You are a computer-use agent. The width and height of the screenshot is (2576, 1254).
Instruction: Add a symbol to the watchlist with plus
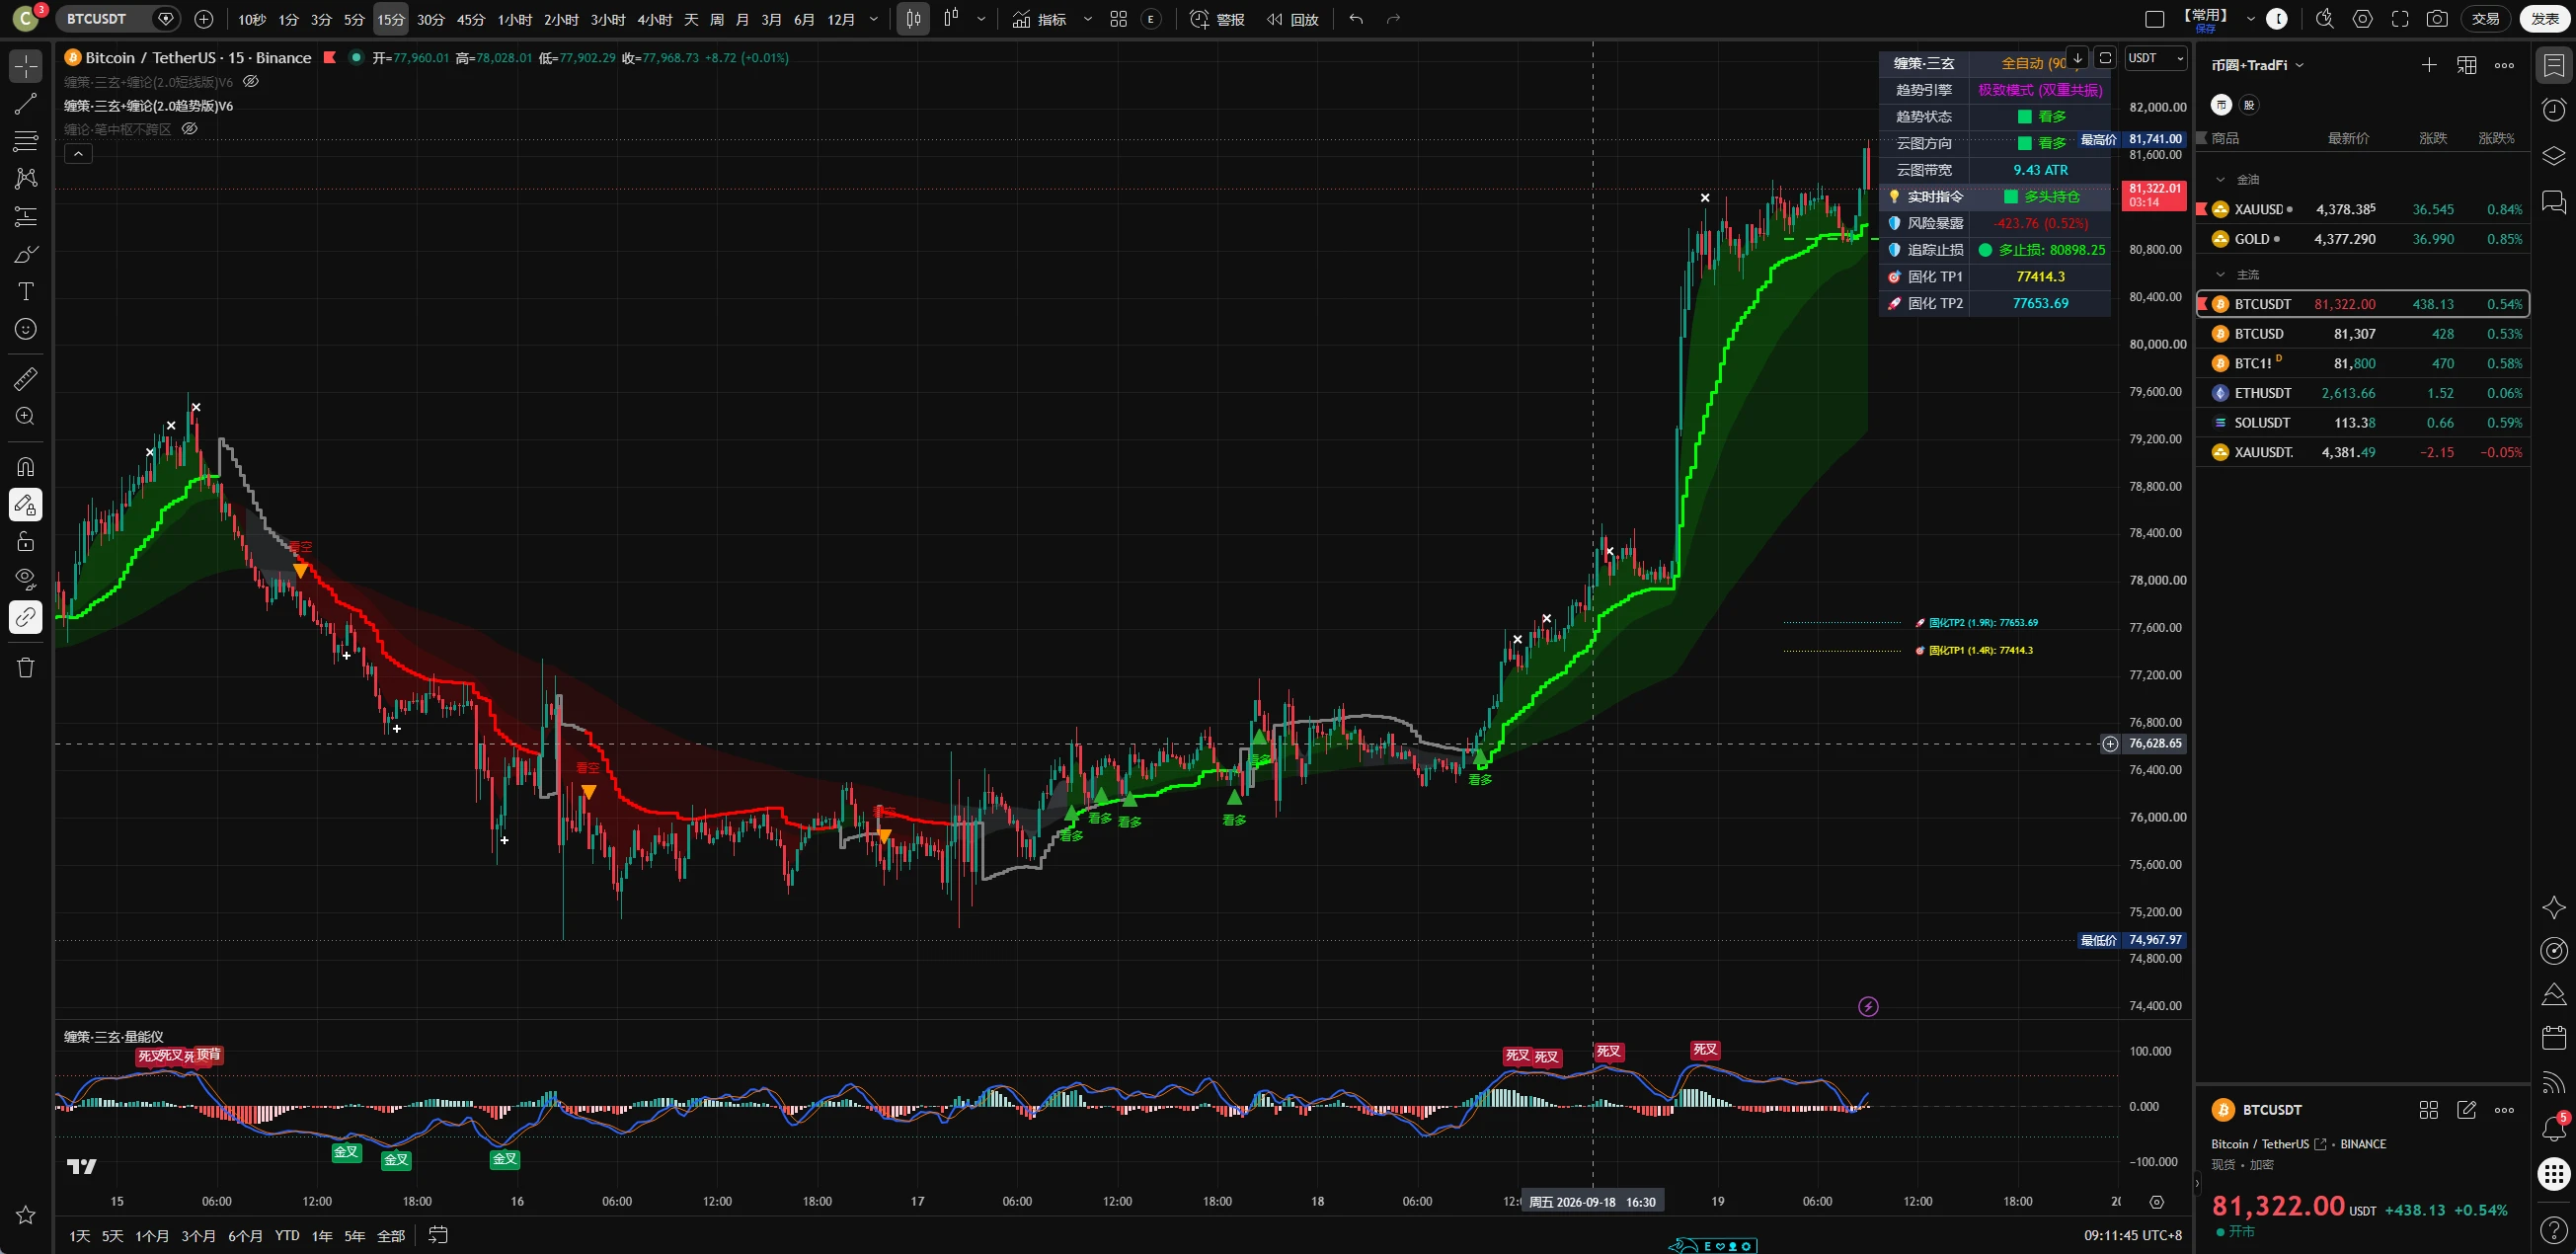point(2429,65)
